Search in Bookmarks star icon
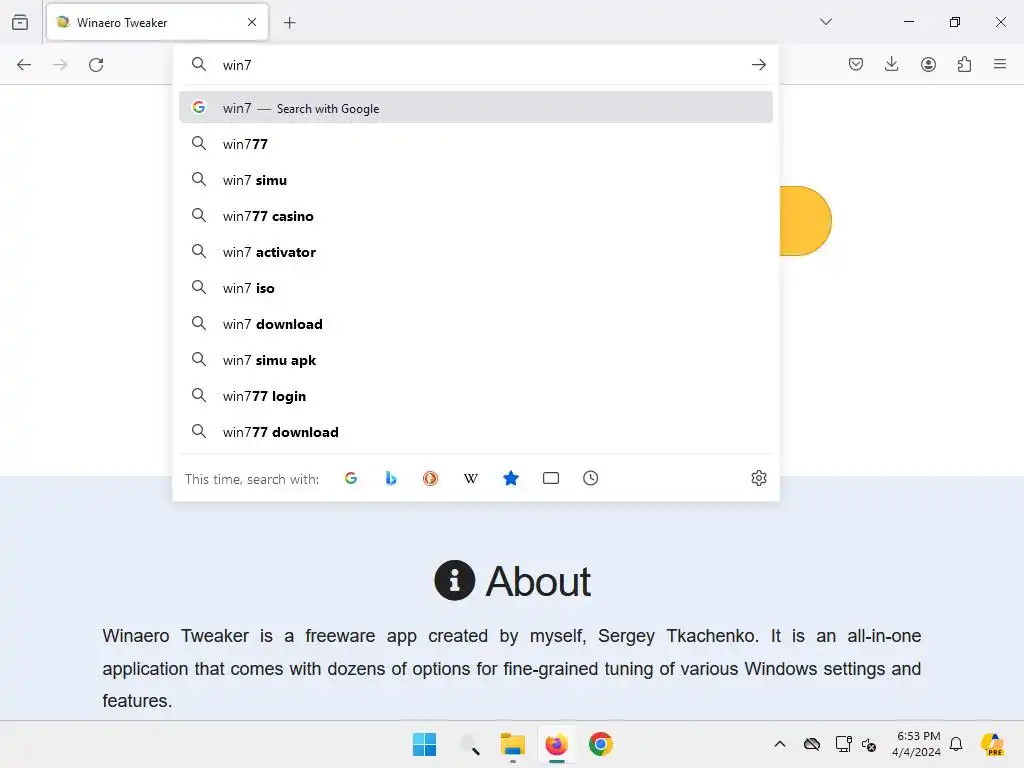 511,478
